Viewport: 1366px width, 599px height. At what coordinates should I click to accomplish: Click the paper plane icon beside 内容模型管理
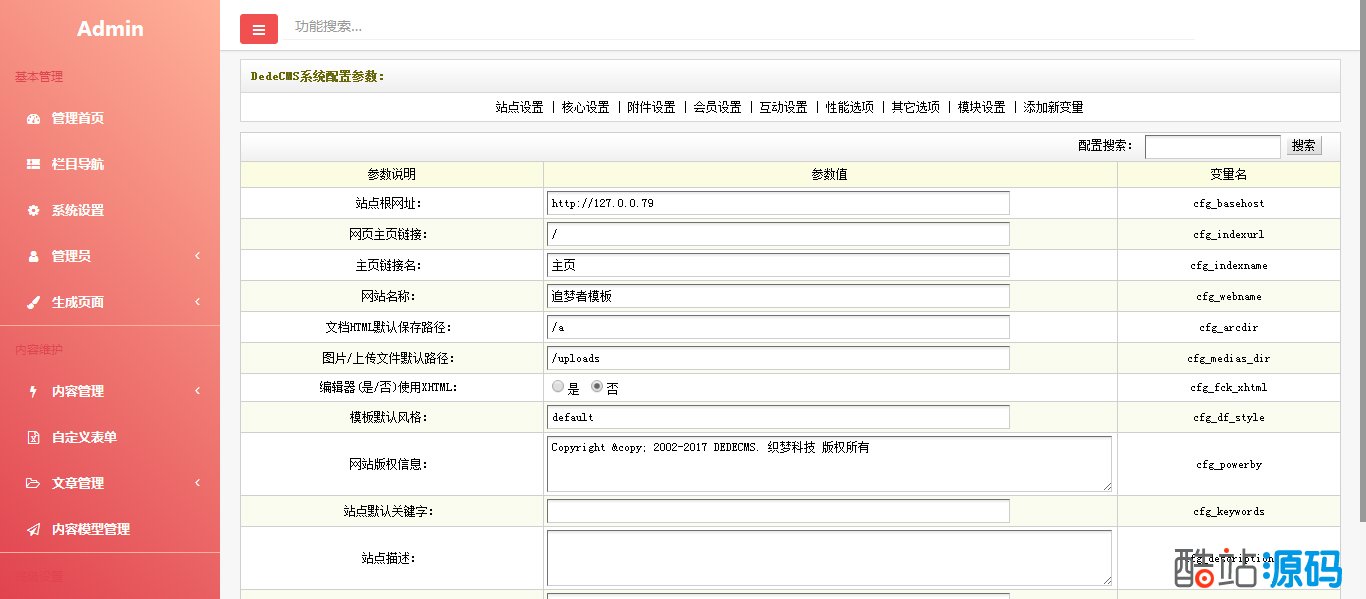point(33,529)
